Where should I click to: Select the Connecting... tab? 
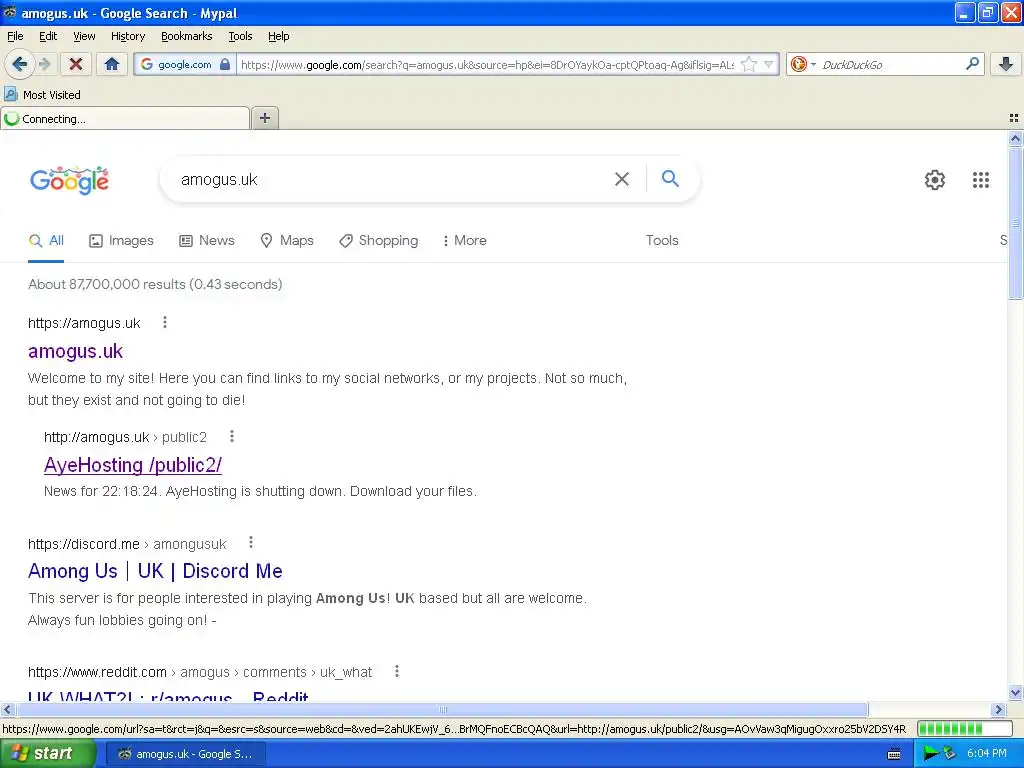pyautogui.click(x=125, y=119)
